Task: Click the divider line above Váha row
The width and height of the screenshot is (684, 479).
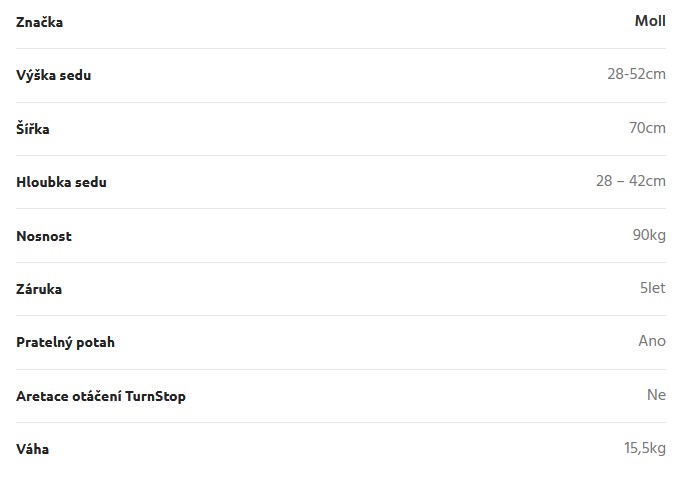Action: click(x=341, y=422)
